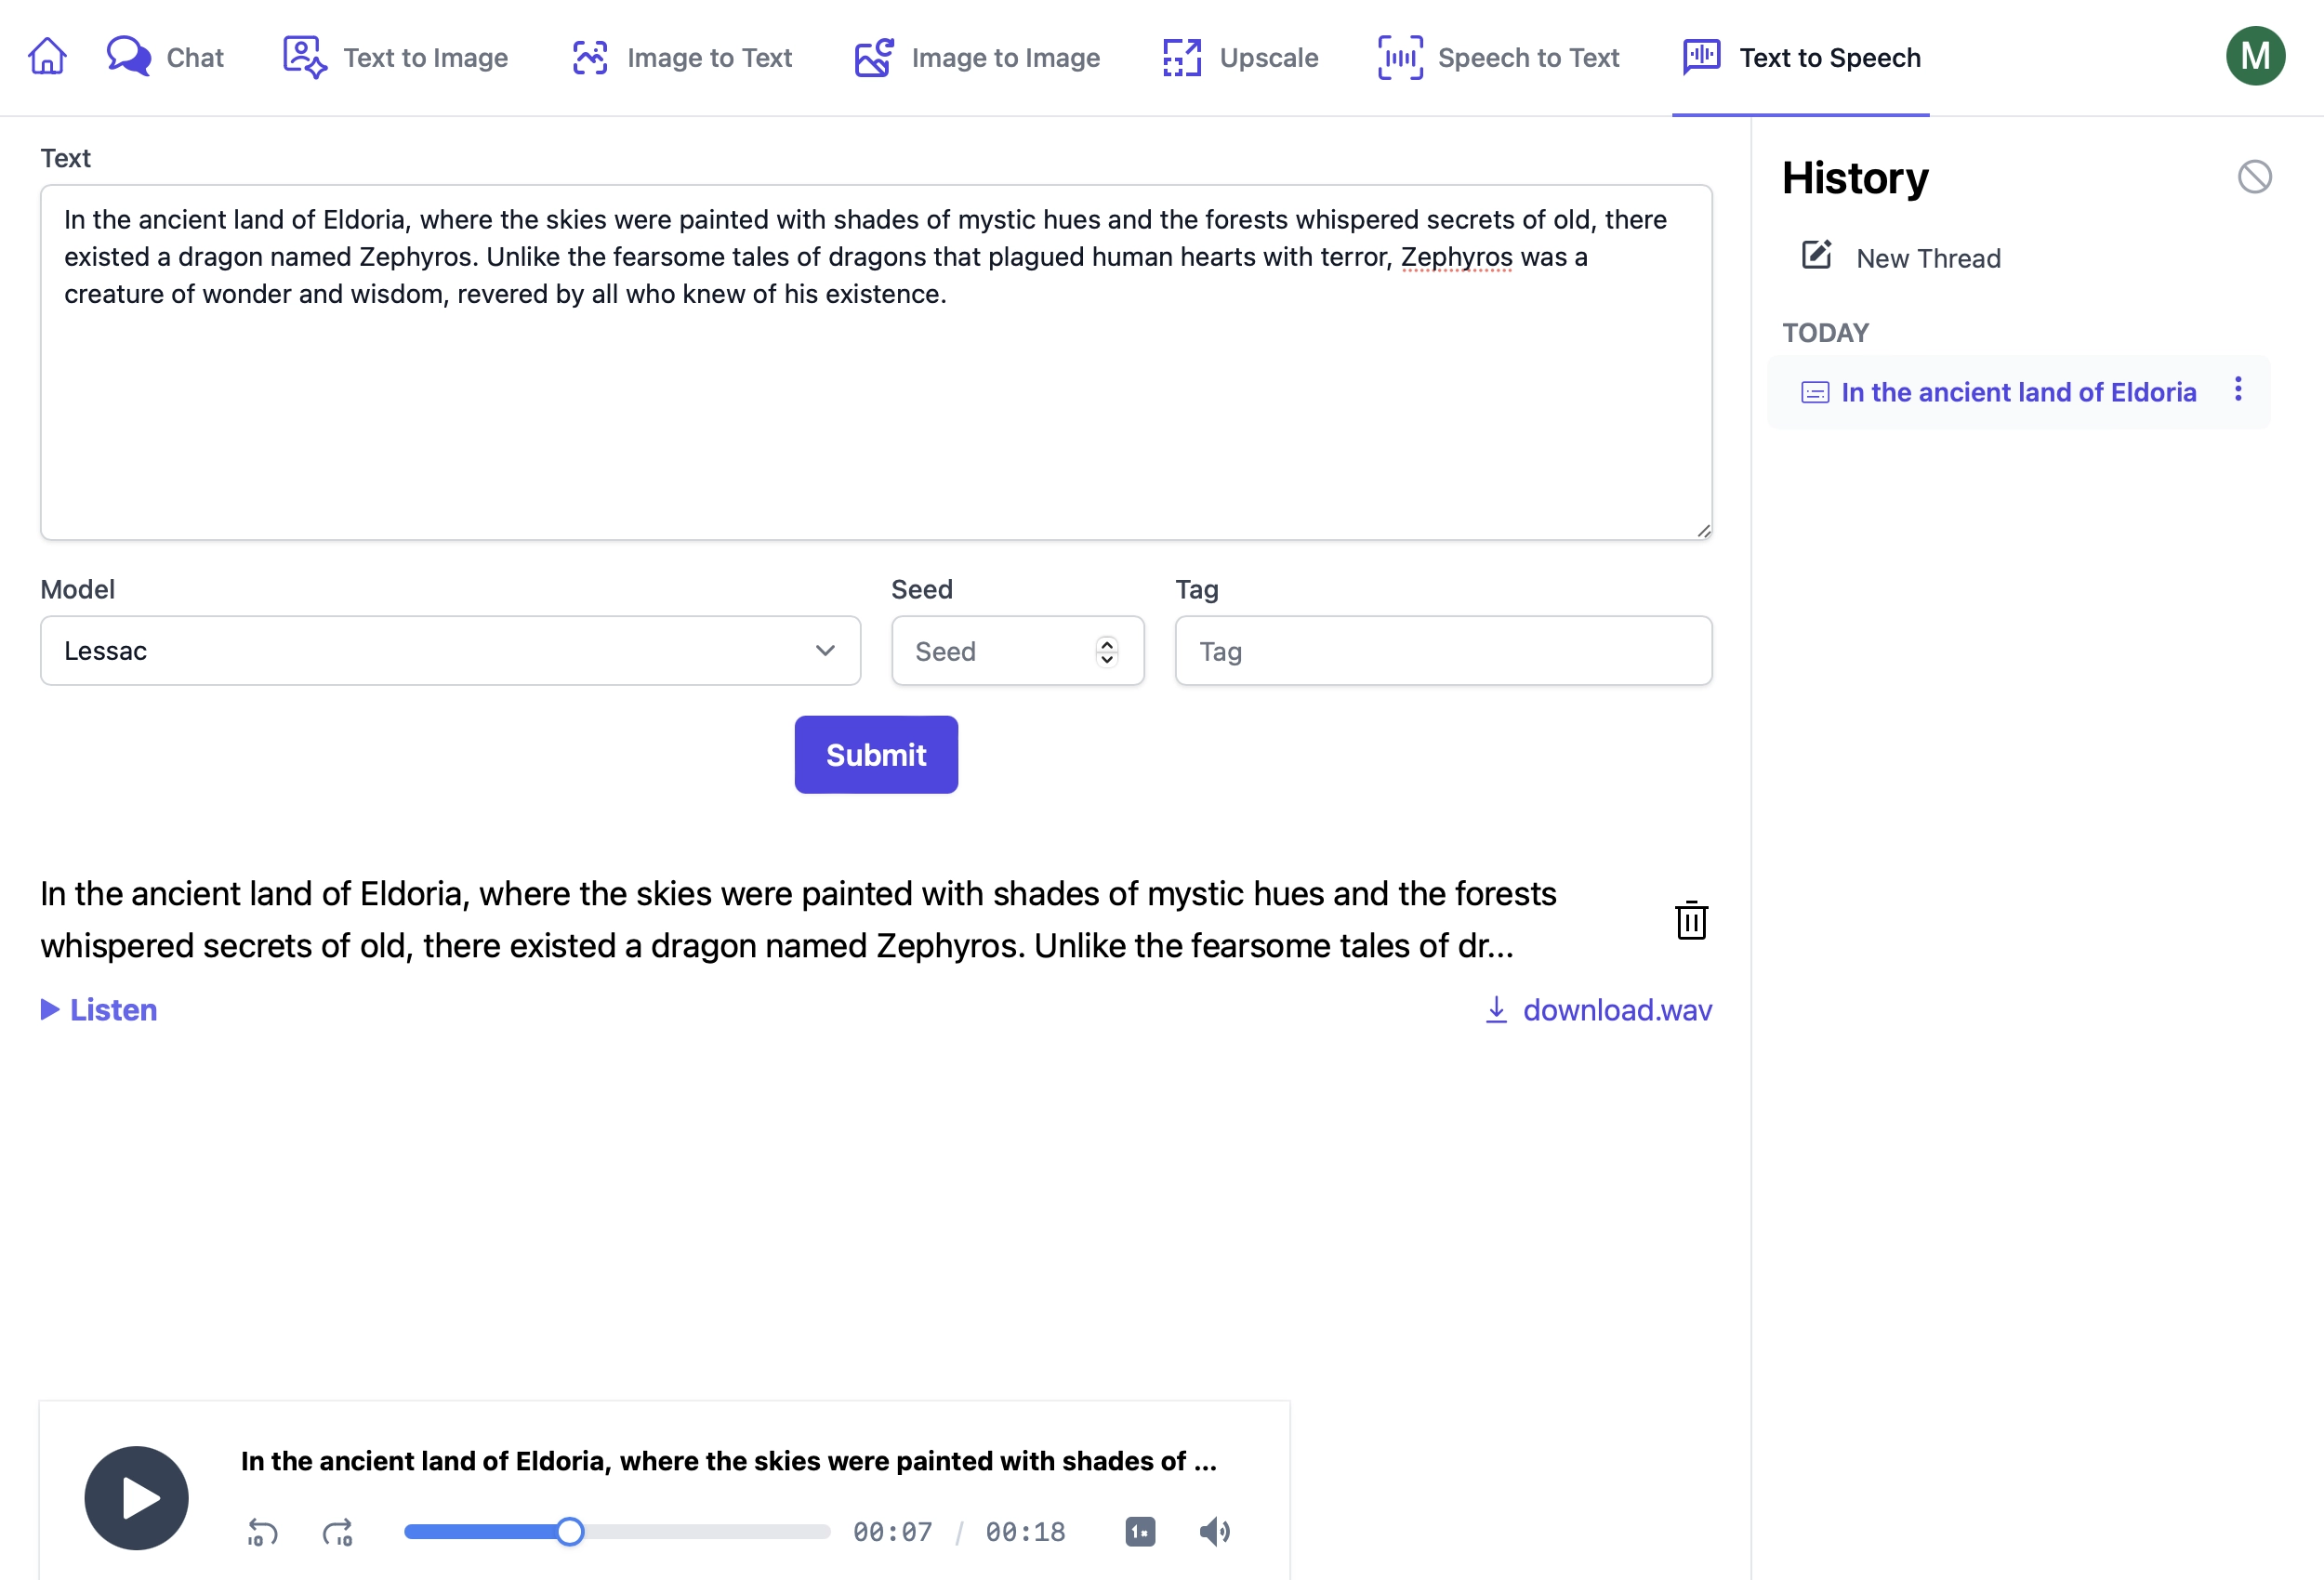Screen dimensions: 2324x1580
Task: Delete the generated audio with trash icon
Action: tap(1691, 920)
